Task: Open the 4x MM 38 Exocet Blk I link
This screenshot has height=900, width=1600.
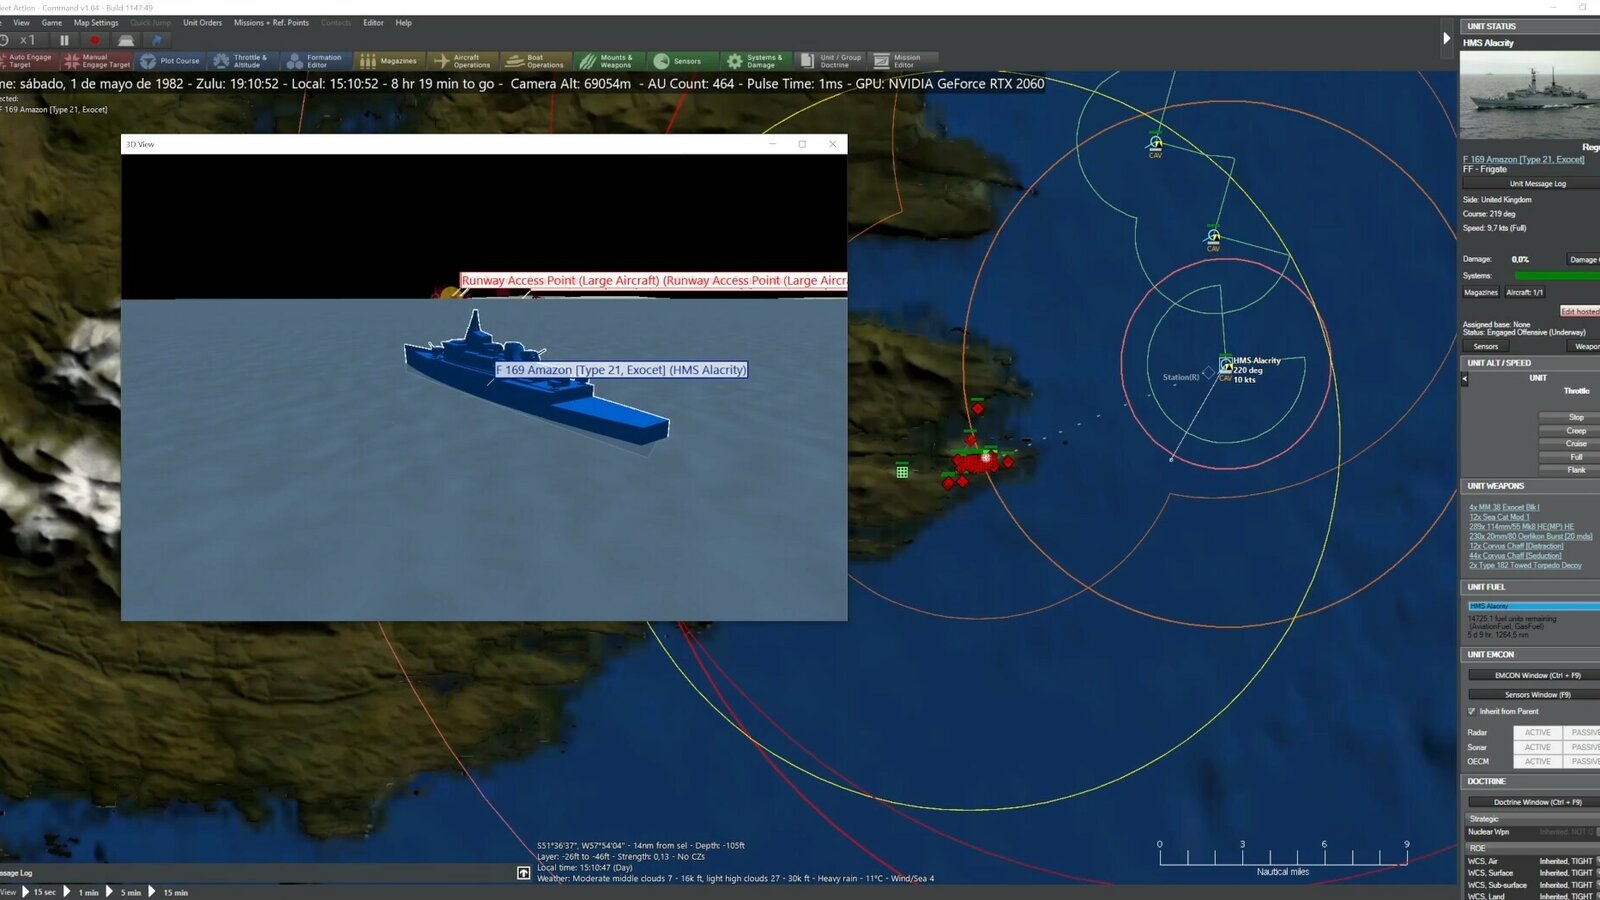Action: 1504,507
